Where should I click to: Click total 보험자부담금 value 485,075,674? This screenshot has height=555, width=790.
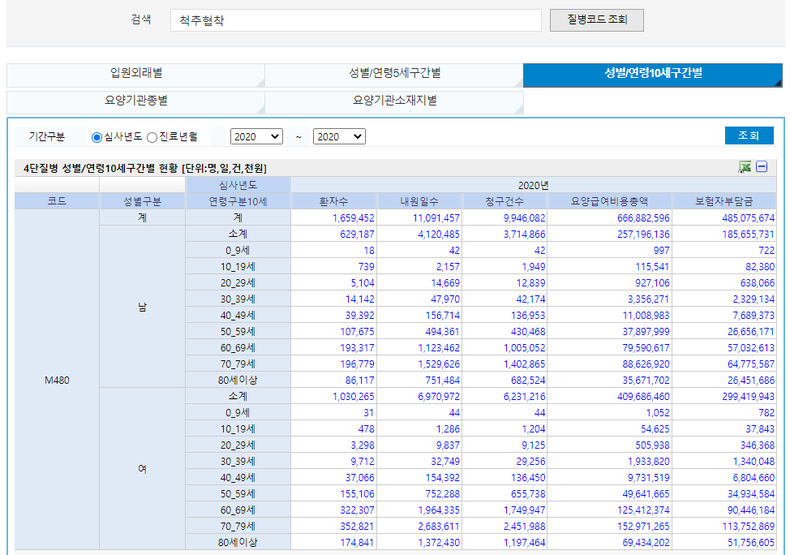coord(748,218)
